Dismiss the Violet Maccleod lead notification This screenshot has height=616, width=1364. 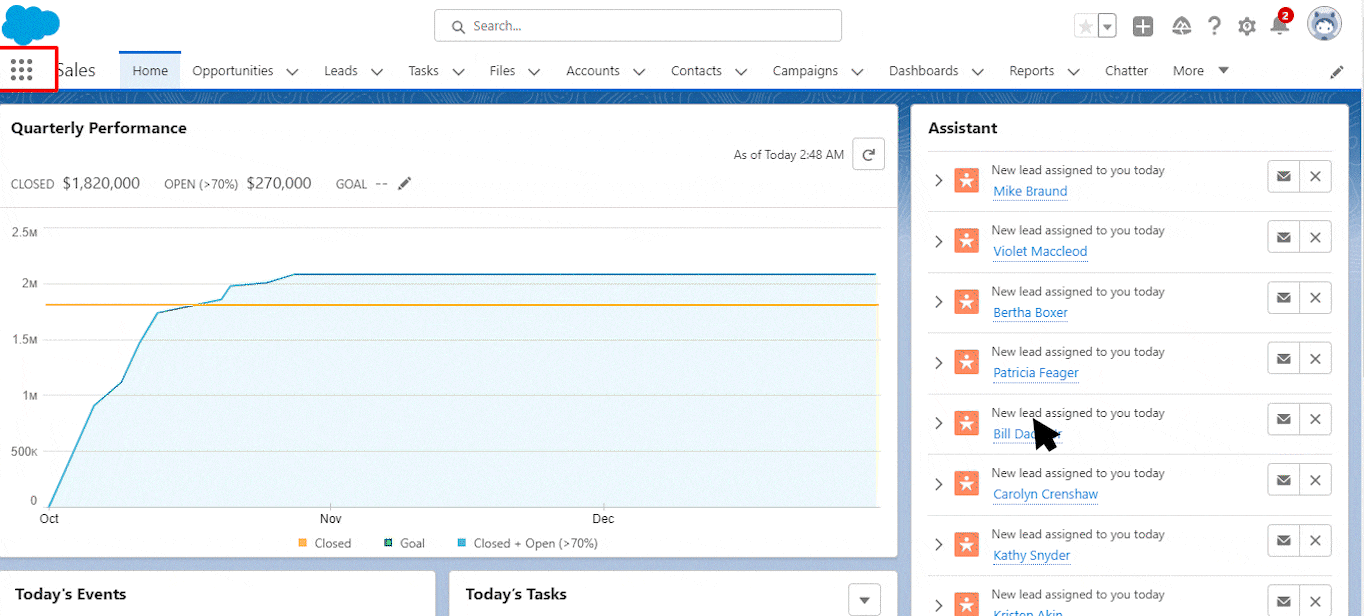pos(1315,237)
